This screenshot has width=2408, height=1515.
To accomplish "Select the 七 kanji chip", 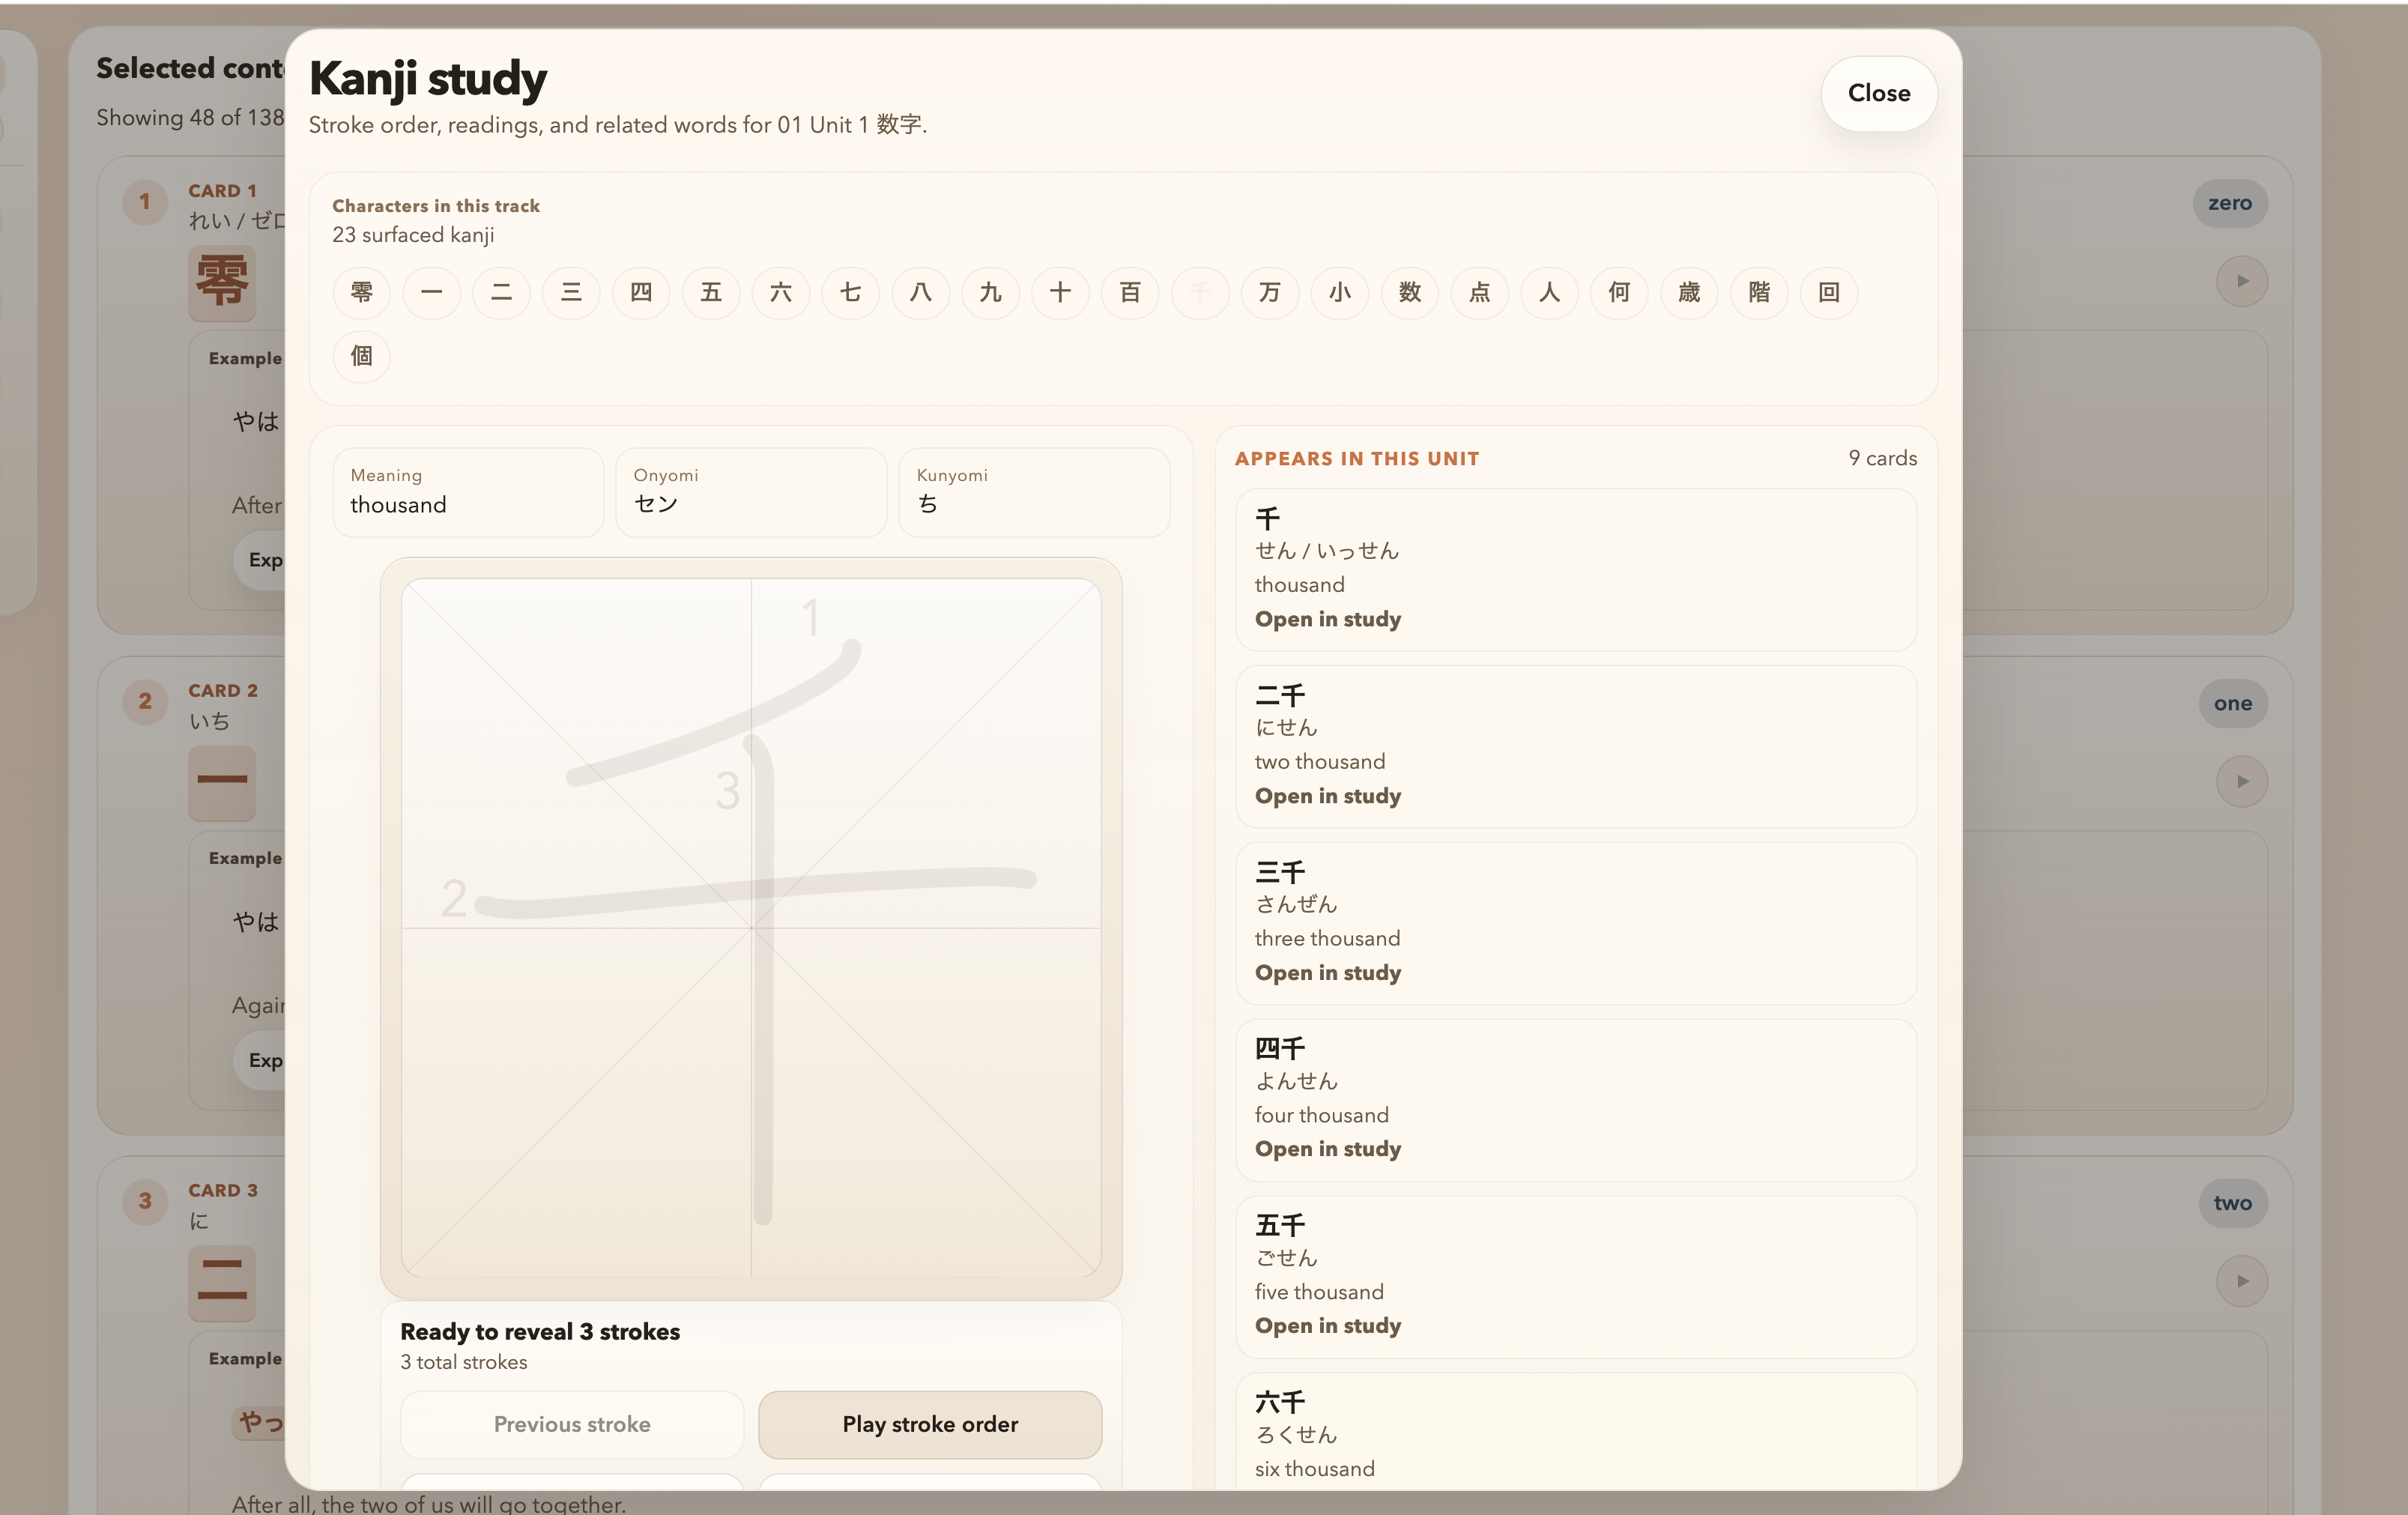I will click(851, 292).
